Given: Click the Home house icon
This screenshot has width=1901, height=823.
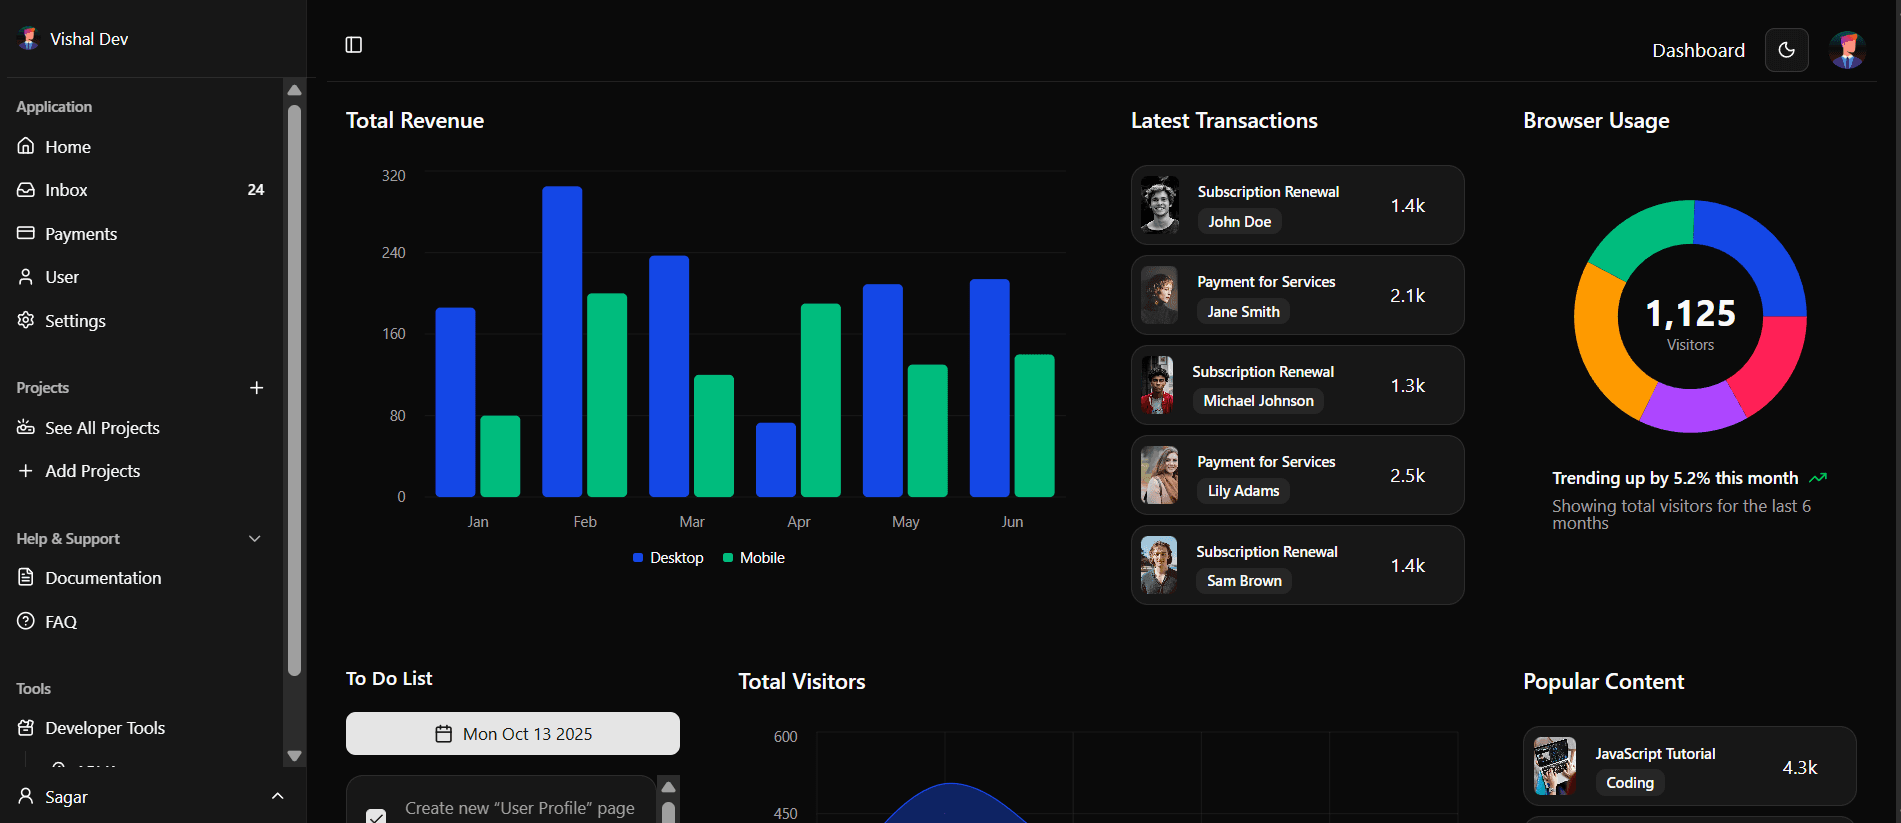Looking at the screenshot, I should click(26, 146).
